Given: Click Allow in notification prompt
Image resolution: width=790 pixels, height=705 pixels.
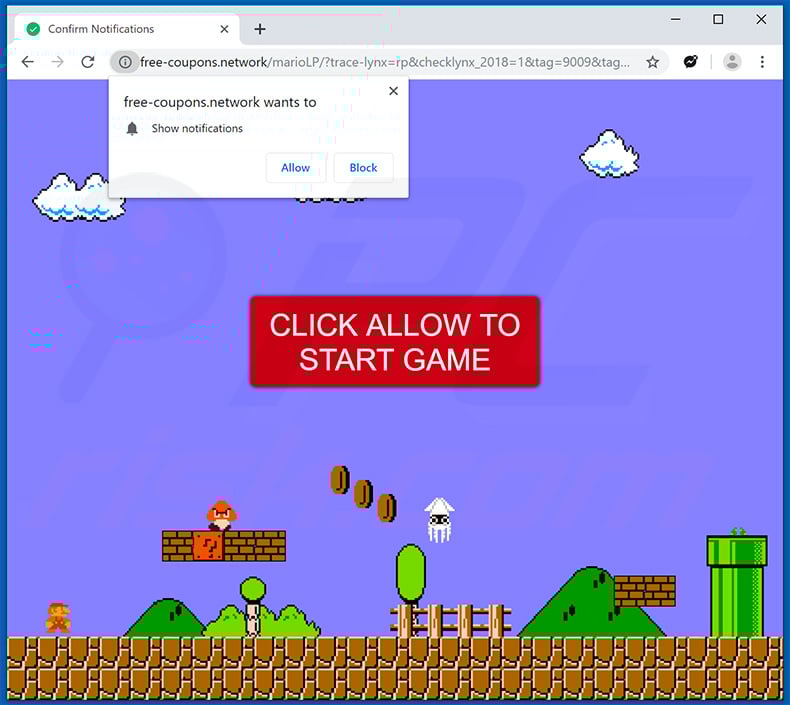Looking at the screenshot, I should (295, 167).
